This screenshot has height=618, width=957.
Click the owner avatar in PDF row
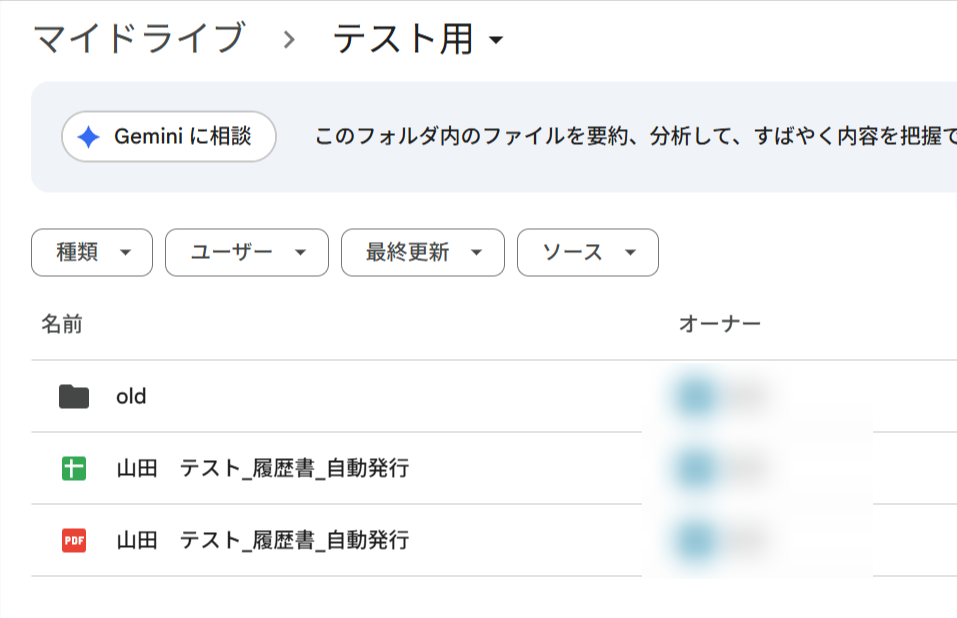pos(697,541)
